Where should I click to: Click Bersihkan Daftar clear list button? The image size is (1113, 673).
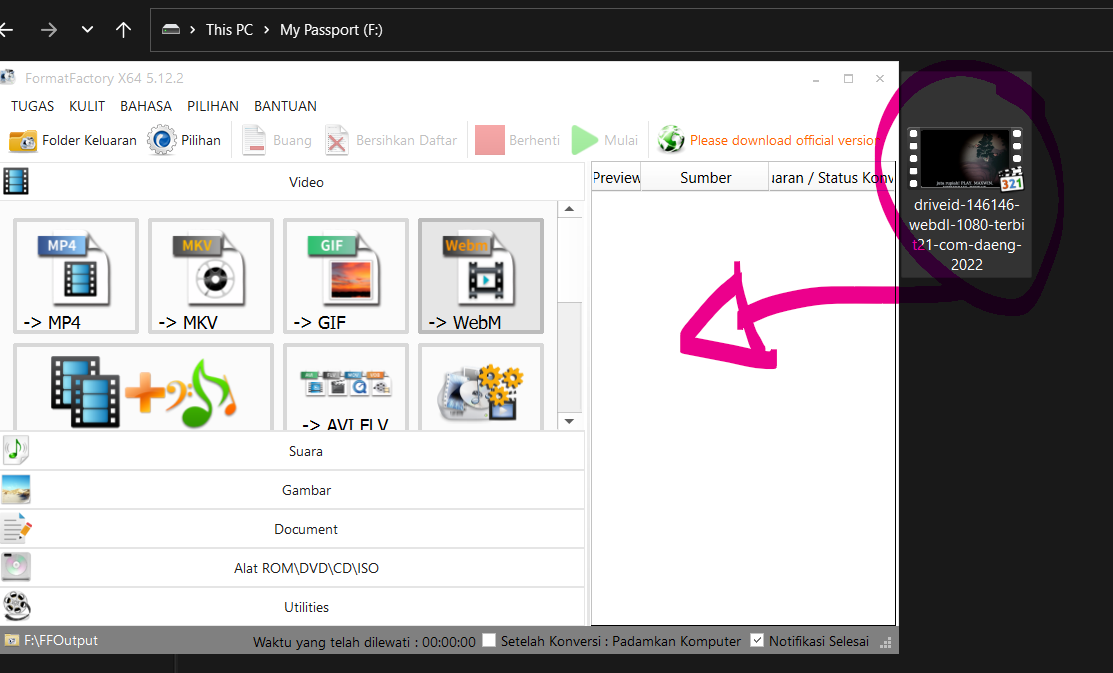(391, 141)
